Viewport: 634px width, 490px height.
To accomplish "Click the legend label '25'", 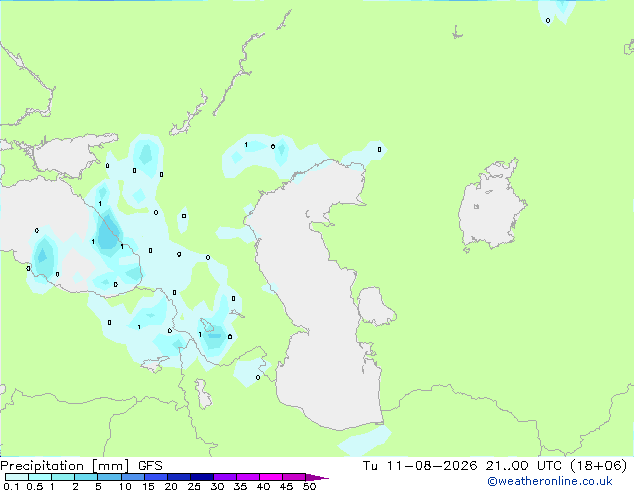I will point(194,486).
